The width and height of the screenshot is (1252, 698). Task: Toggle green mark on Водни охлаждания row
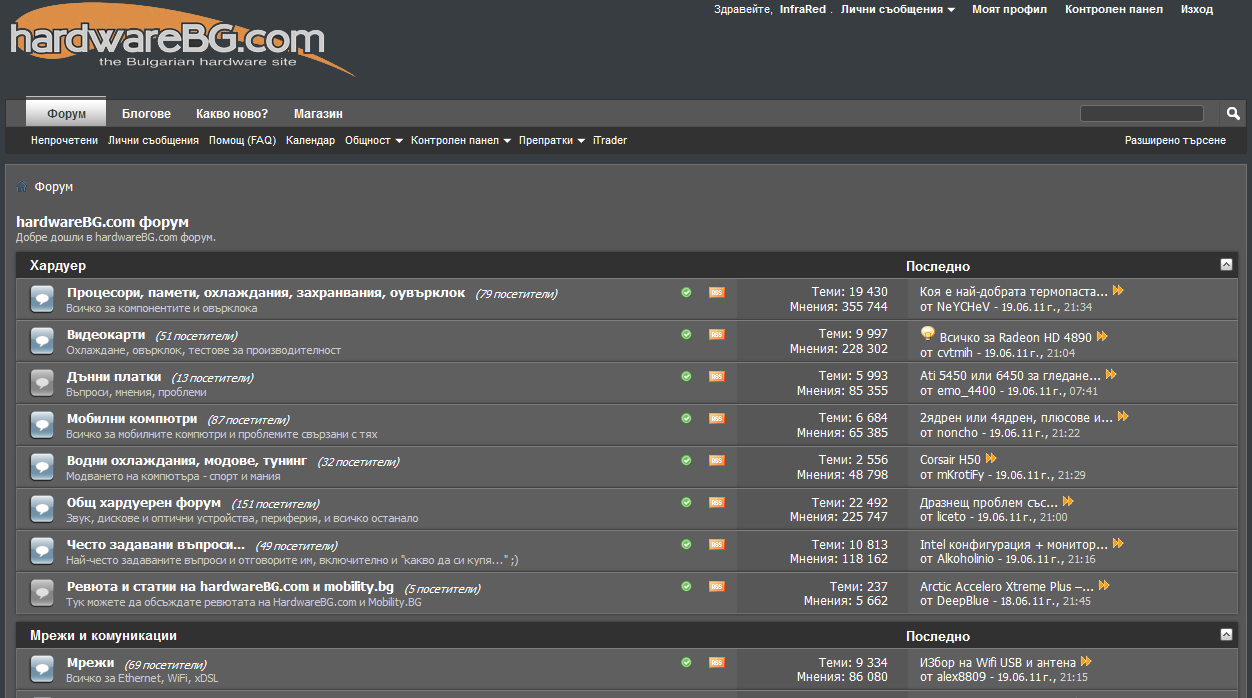686,460
